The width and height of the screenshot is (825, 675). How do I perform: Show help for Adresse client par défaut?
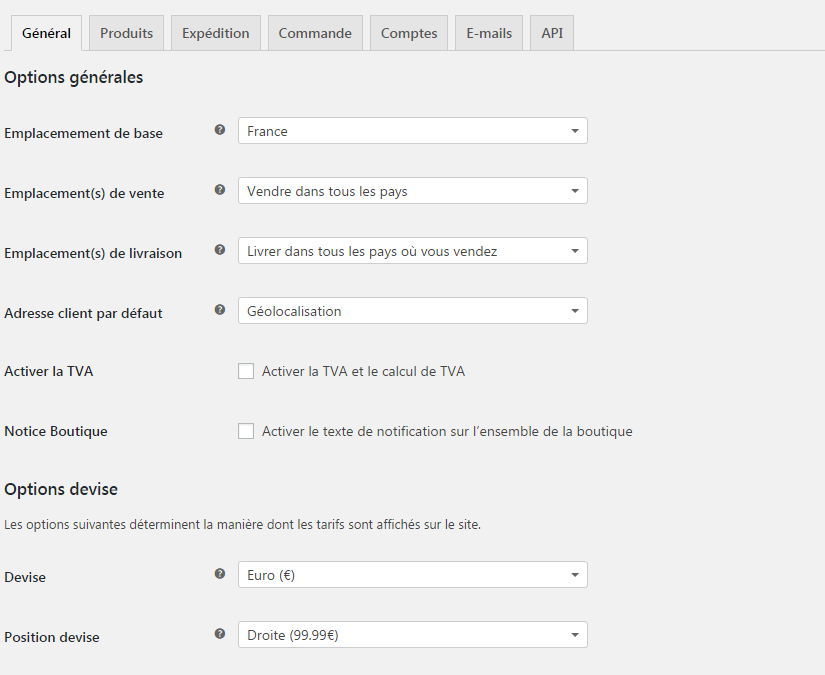219,309
